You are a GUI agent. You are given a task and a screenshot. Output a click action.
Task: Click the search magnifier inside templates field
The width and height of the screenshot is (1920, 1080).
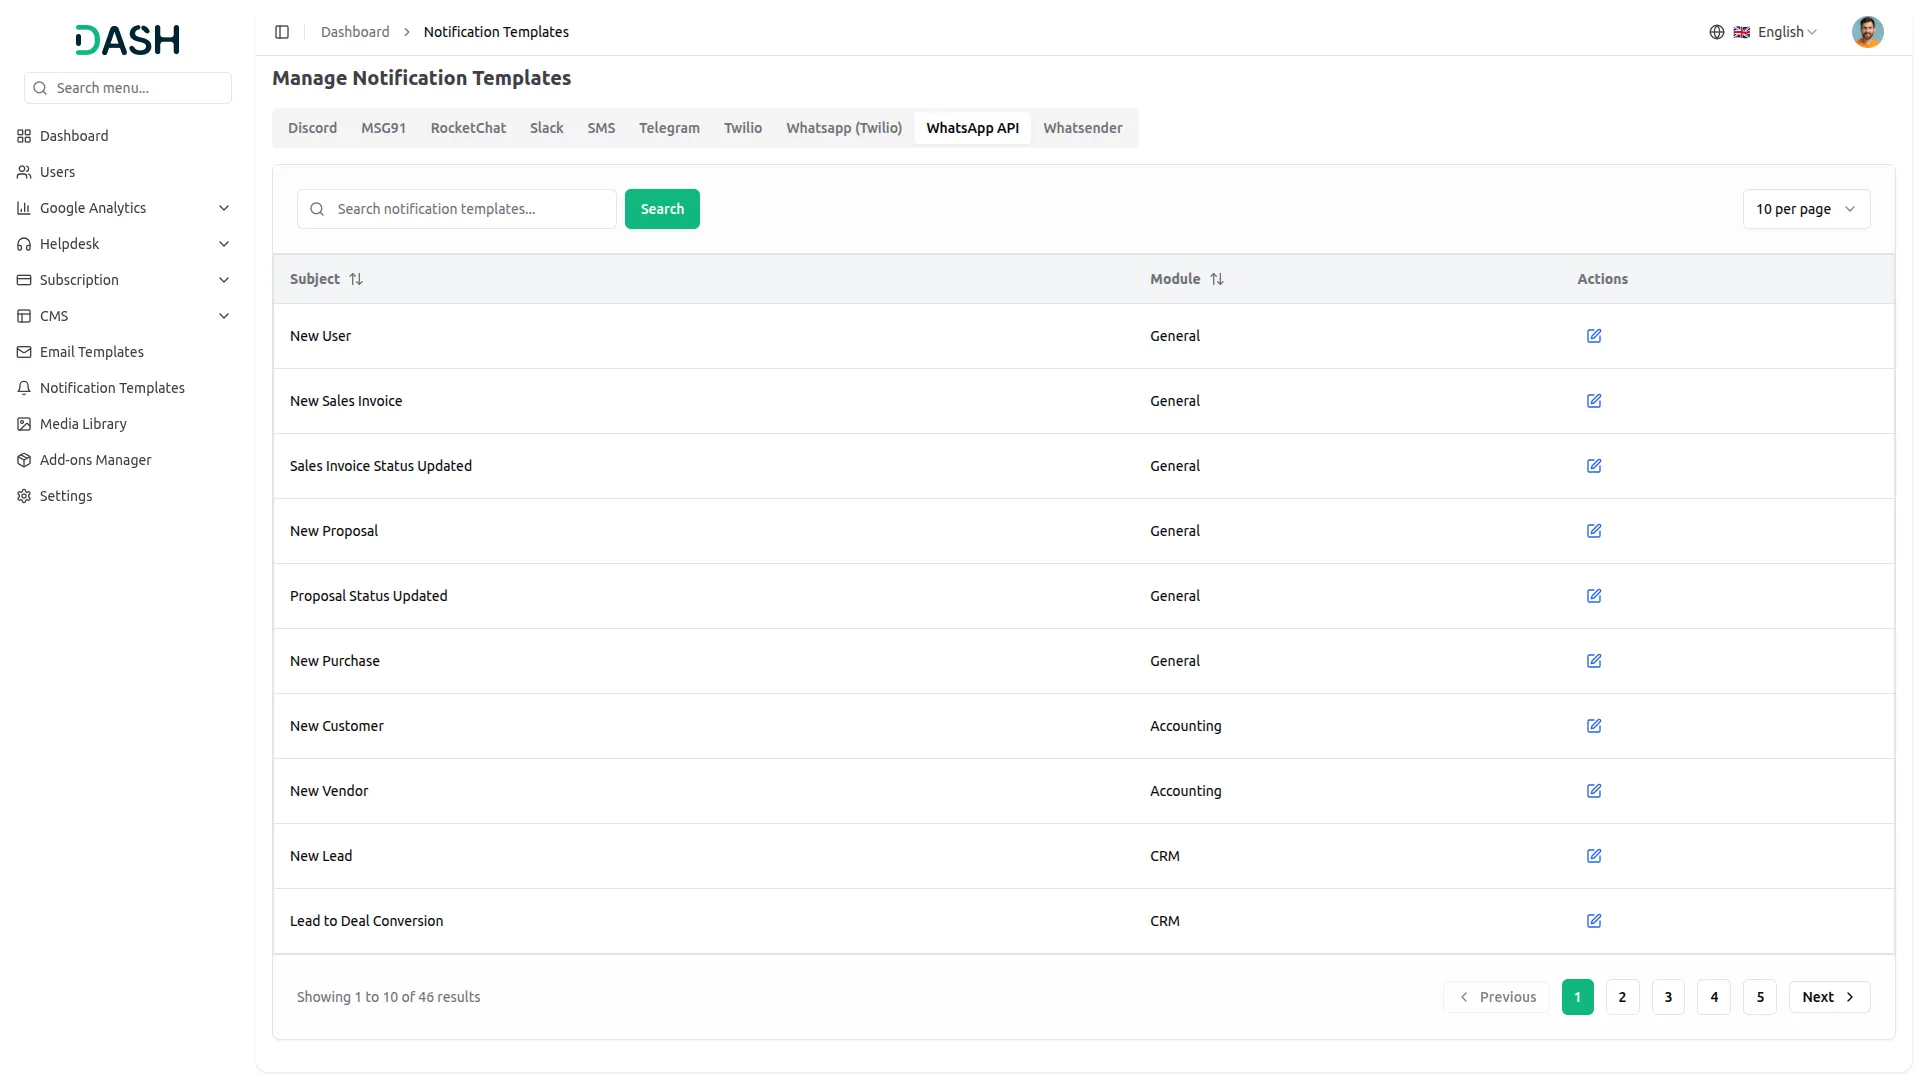pos(316,209)
